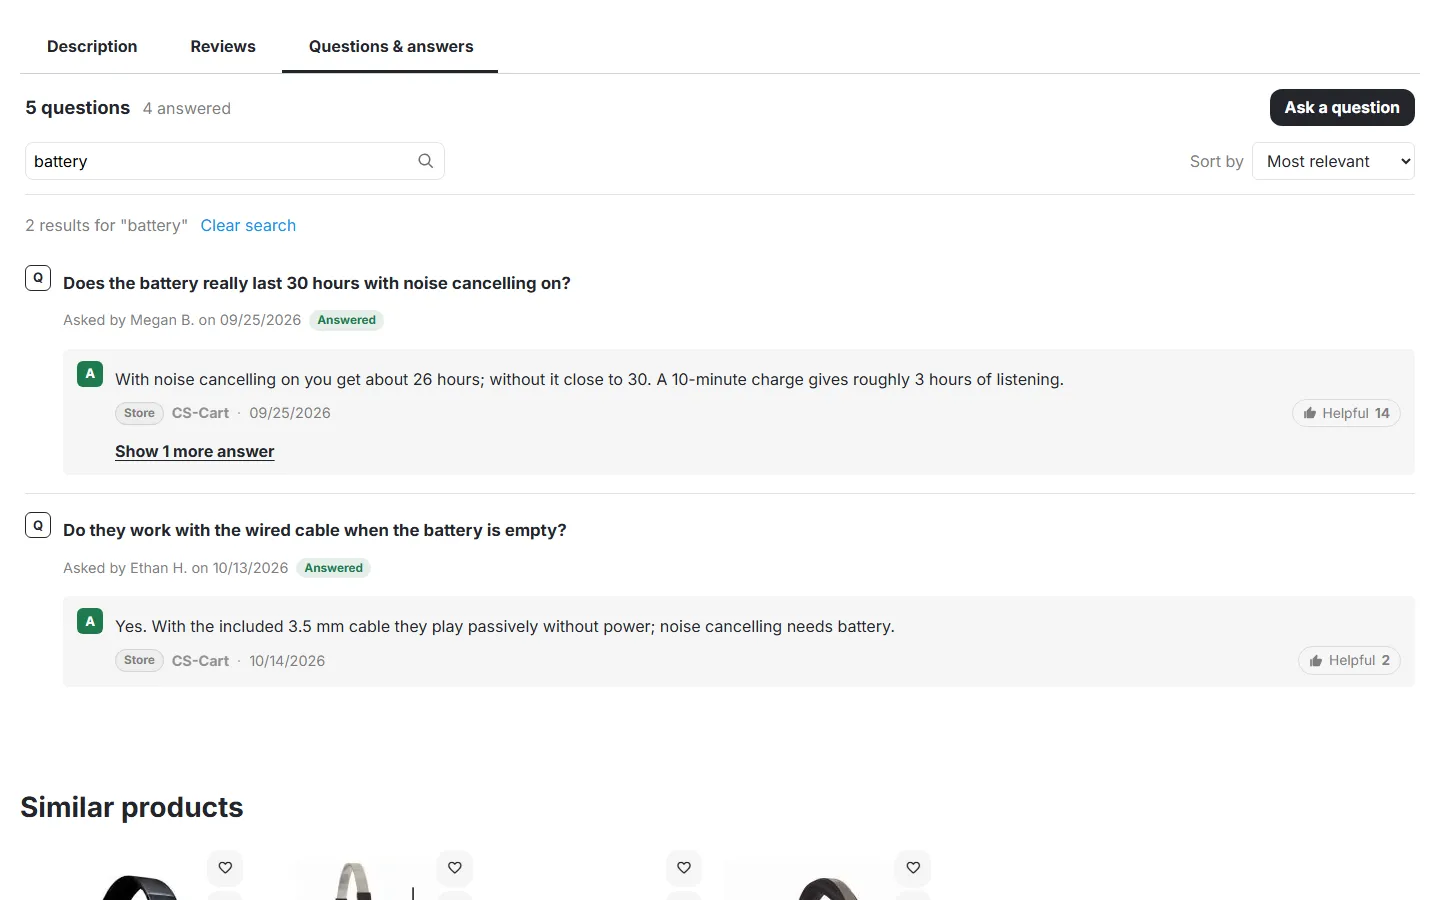This screenshot has width=1440, height=900.
Task: Click the heart icon on the fourth similar product
Action: [x=913, y=867]
